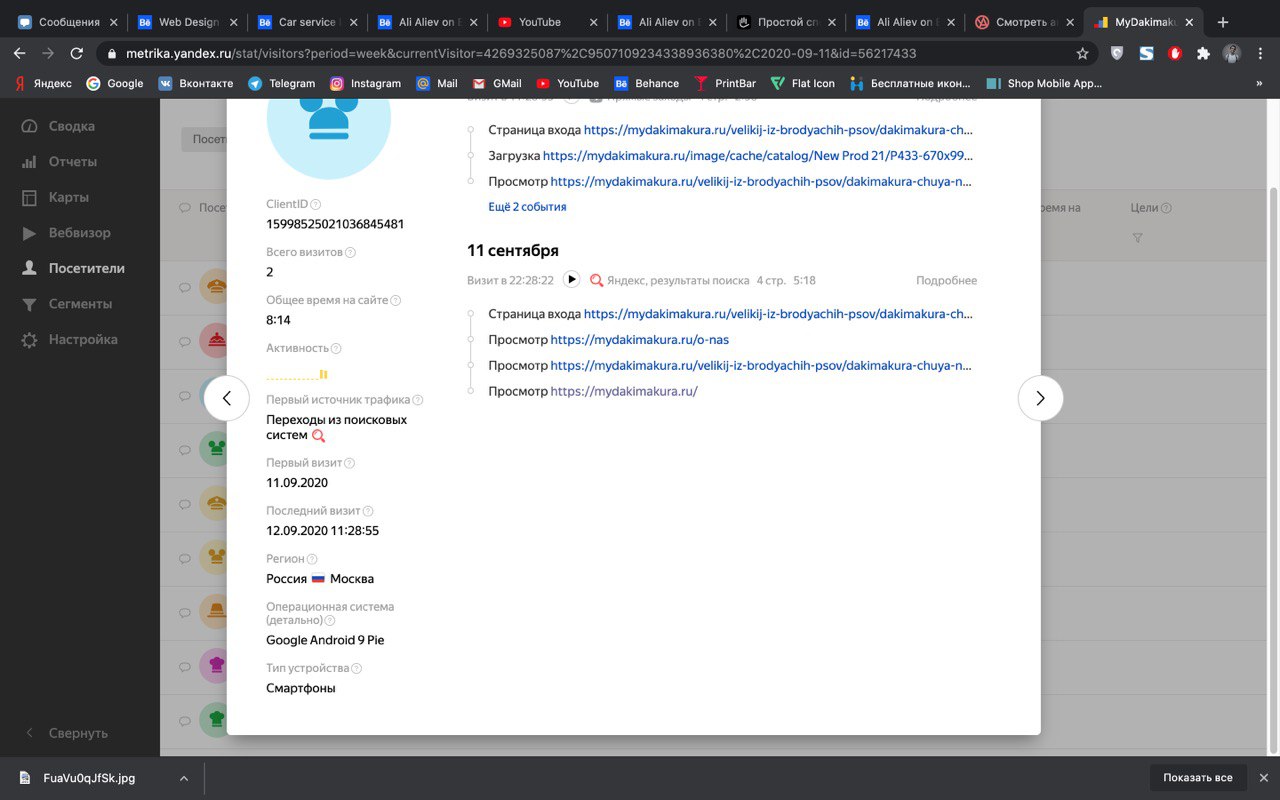Open the Instagram bookmark

[366, 83]
